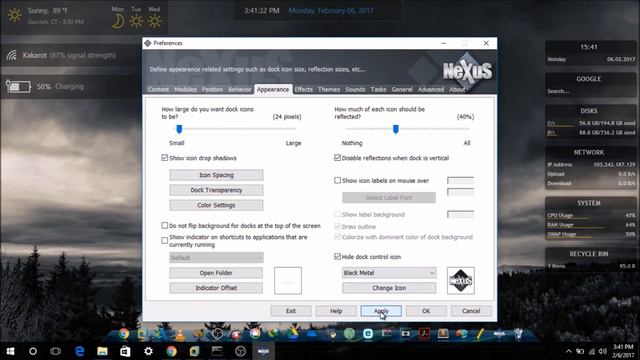Click the dock icon size slider handle

pyautogui.click(x=179, y=129)
